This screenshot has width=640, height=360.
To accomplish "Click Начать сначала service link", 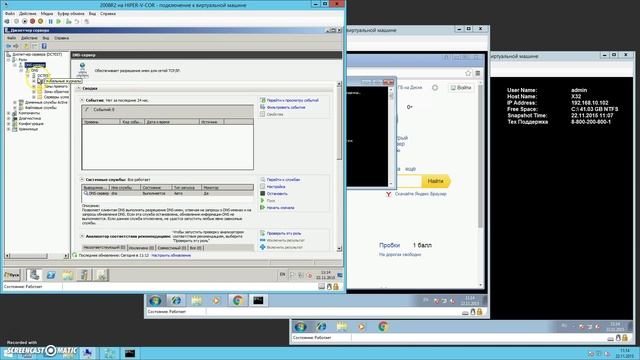I will pos(280,208).
